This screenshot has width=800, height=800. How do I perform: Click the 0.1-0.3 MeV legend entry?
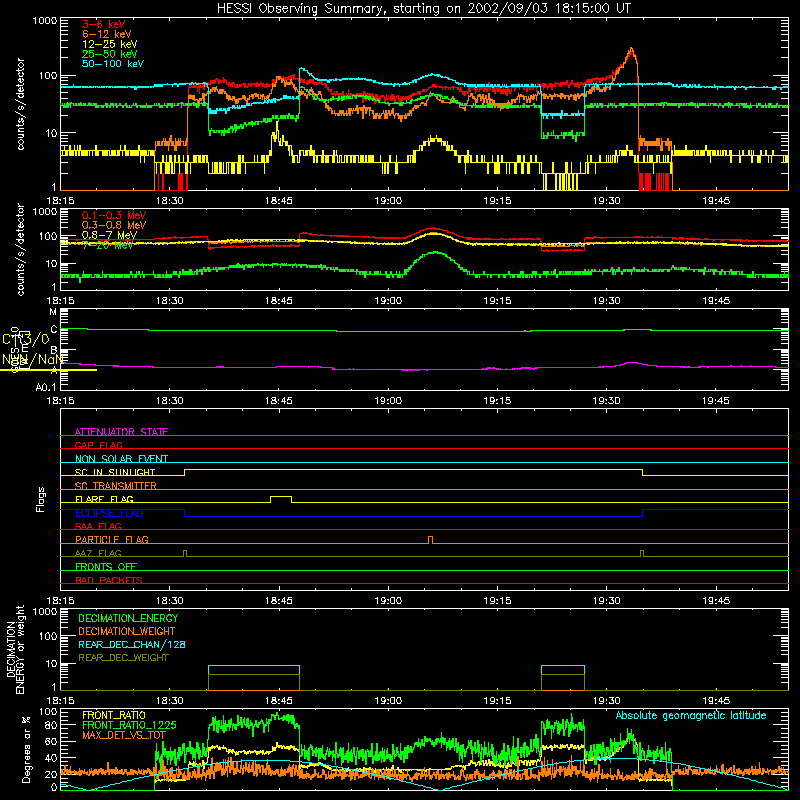(x=114, y=215)
